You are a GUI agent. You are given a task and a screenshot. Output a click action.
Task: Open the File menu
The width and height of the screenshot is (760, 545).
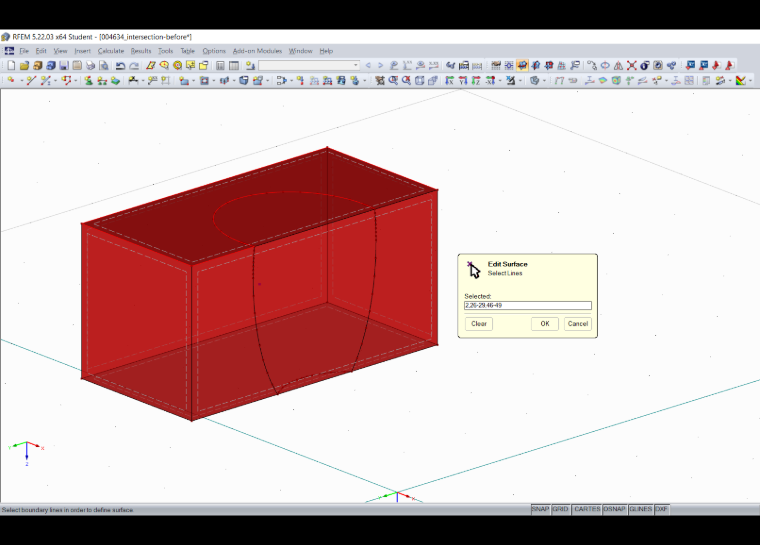(x=24, y=51)
